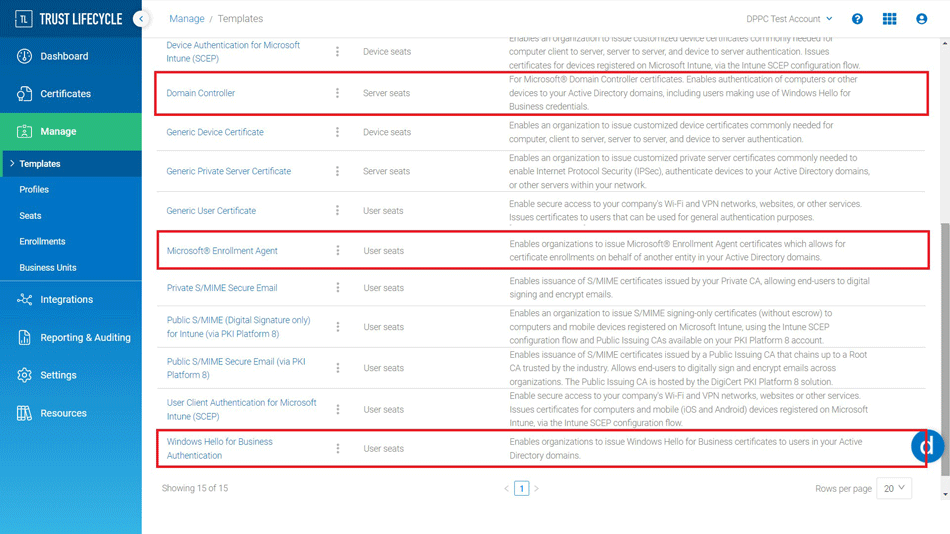Click the vertical scrollbar on the right
The height and width of the screenshot is (534, 950).
coord(945,300)
